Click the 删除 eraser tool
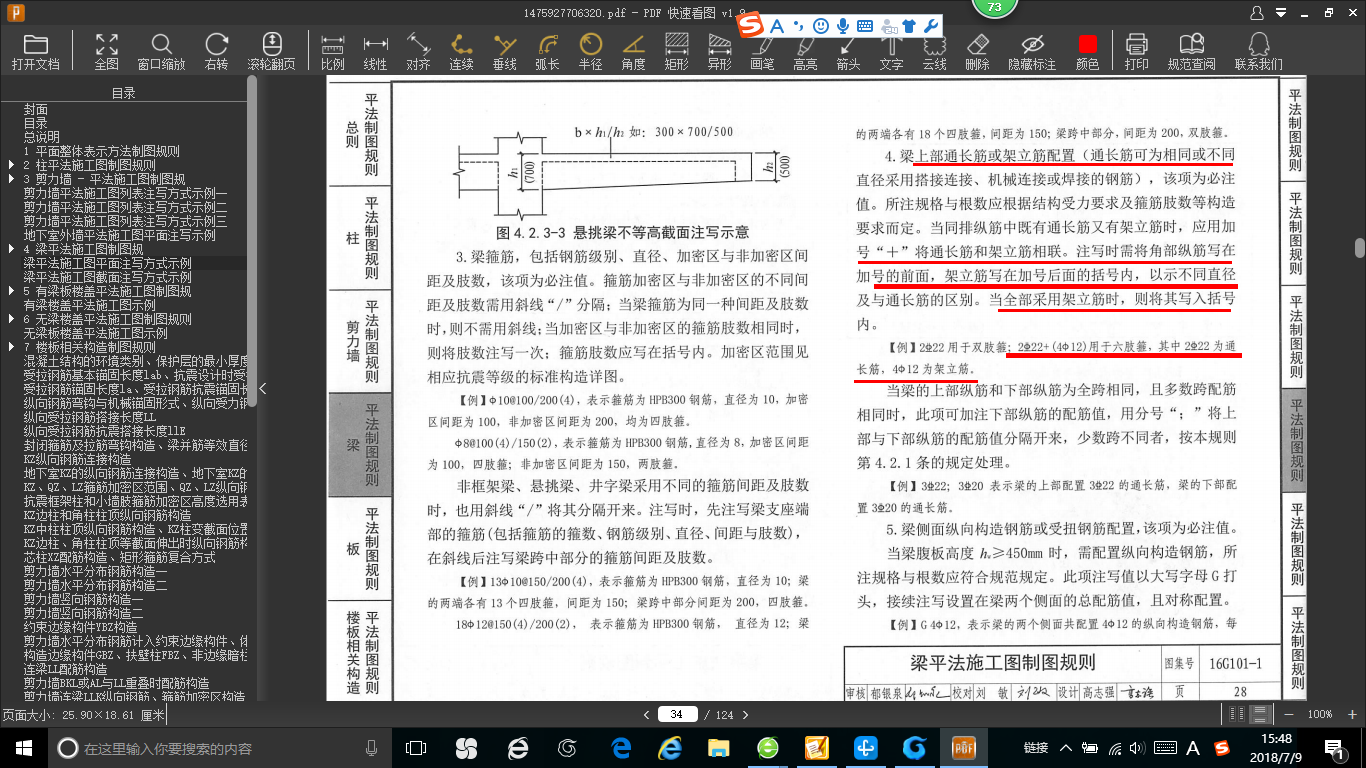The image size is (1366, 768). coord(977,51)
